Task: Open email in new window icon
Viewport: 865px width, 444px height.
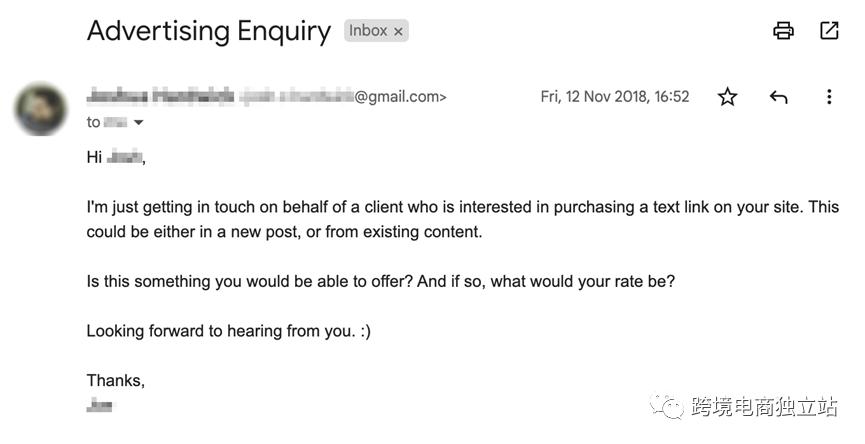Action: click(x=829, y=31)
